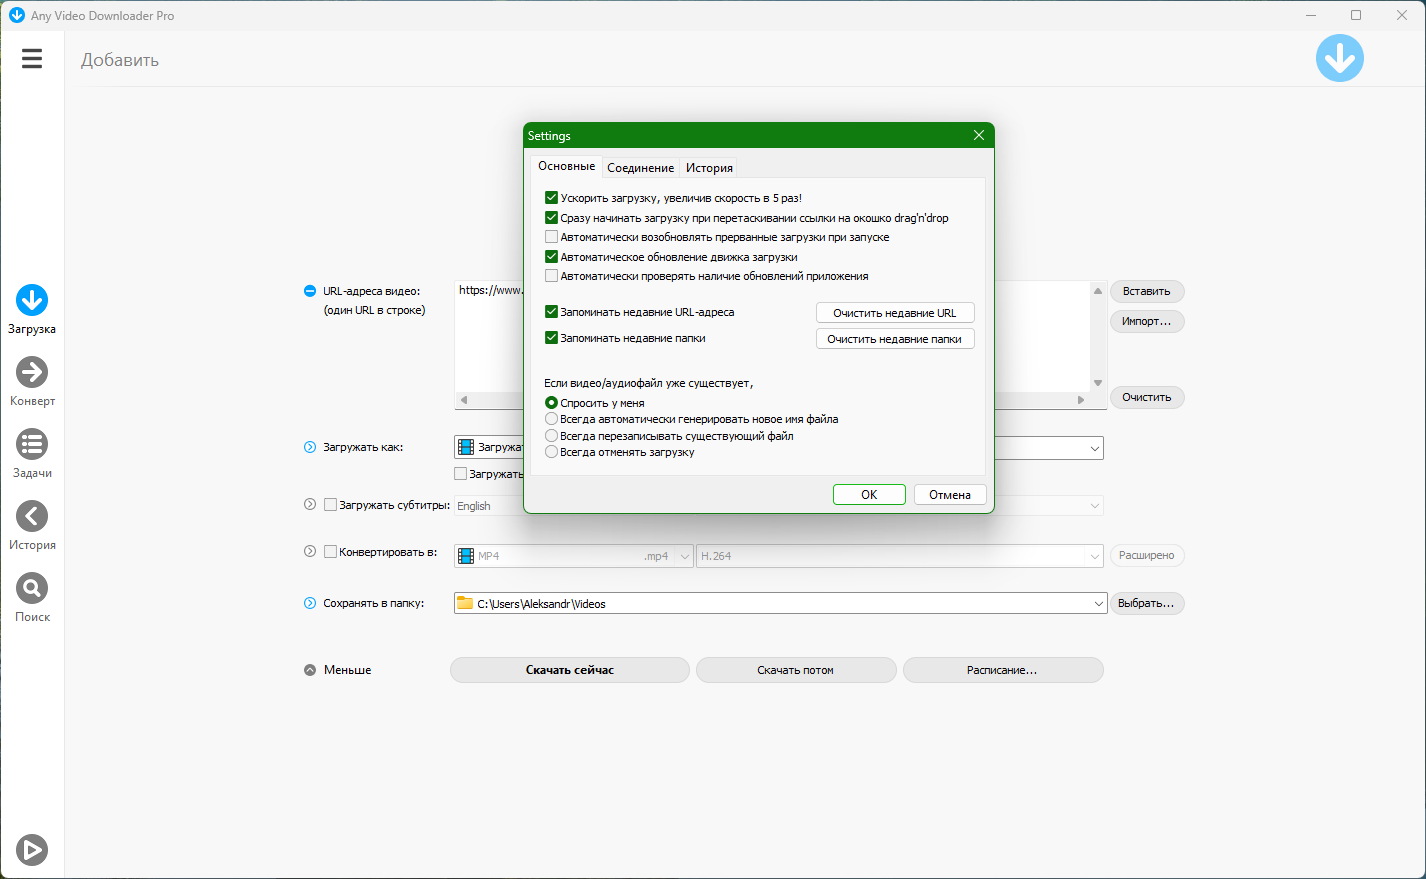This screenshot has width=1426, height=879.
Task: Enable automatic app update checking
Action: point(551,276)
